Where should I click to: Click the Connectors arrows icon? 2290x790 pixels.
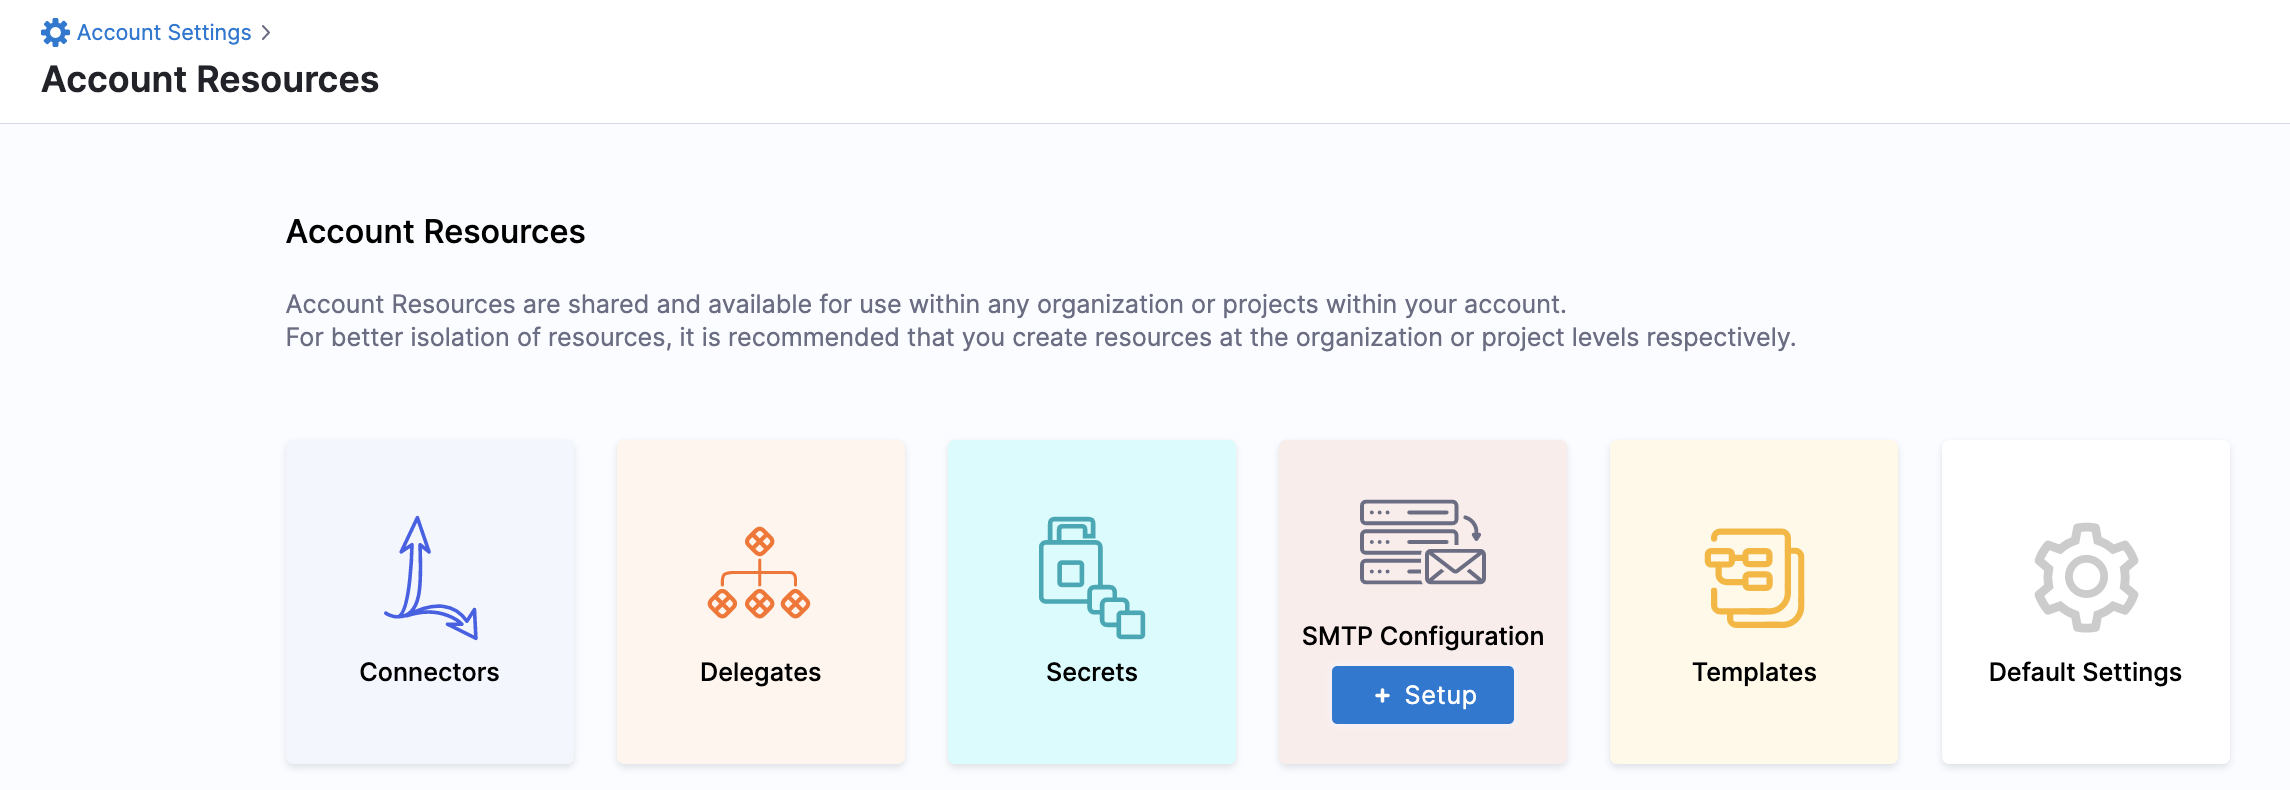[430, 578]
